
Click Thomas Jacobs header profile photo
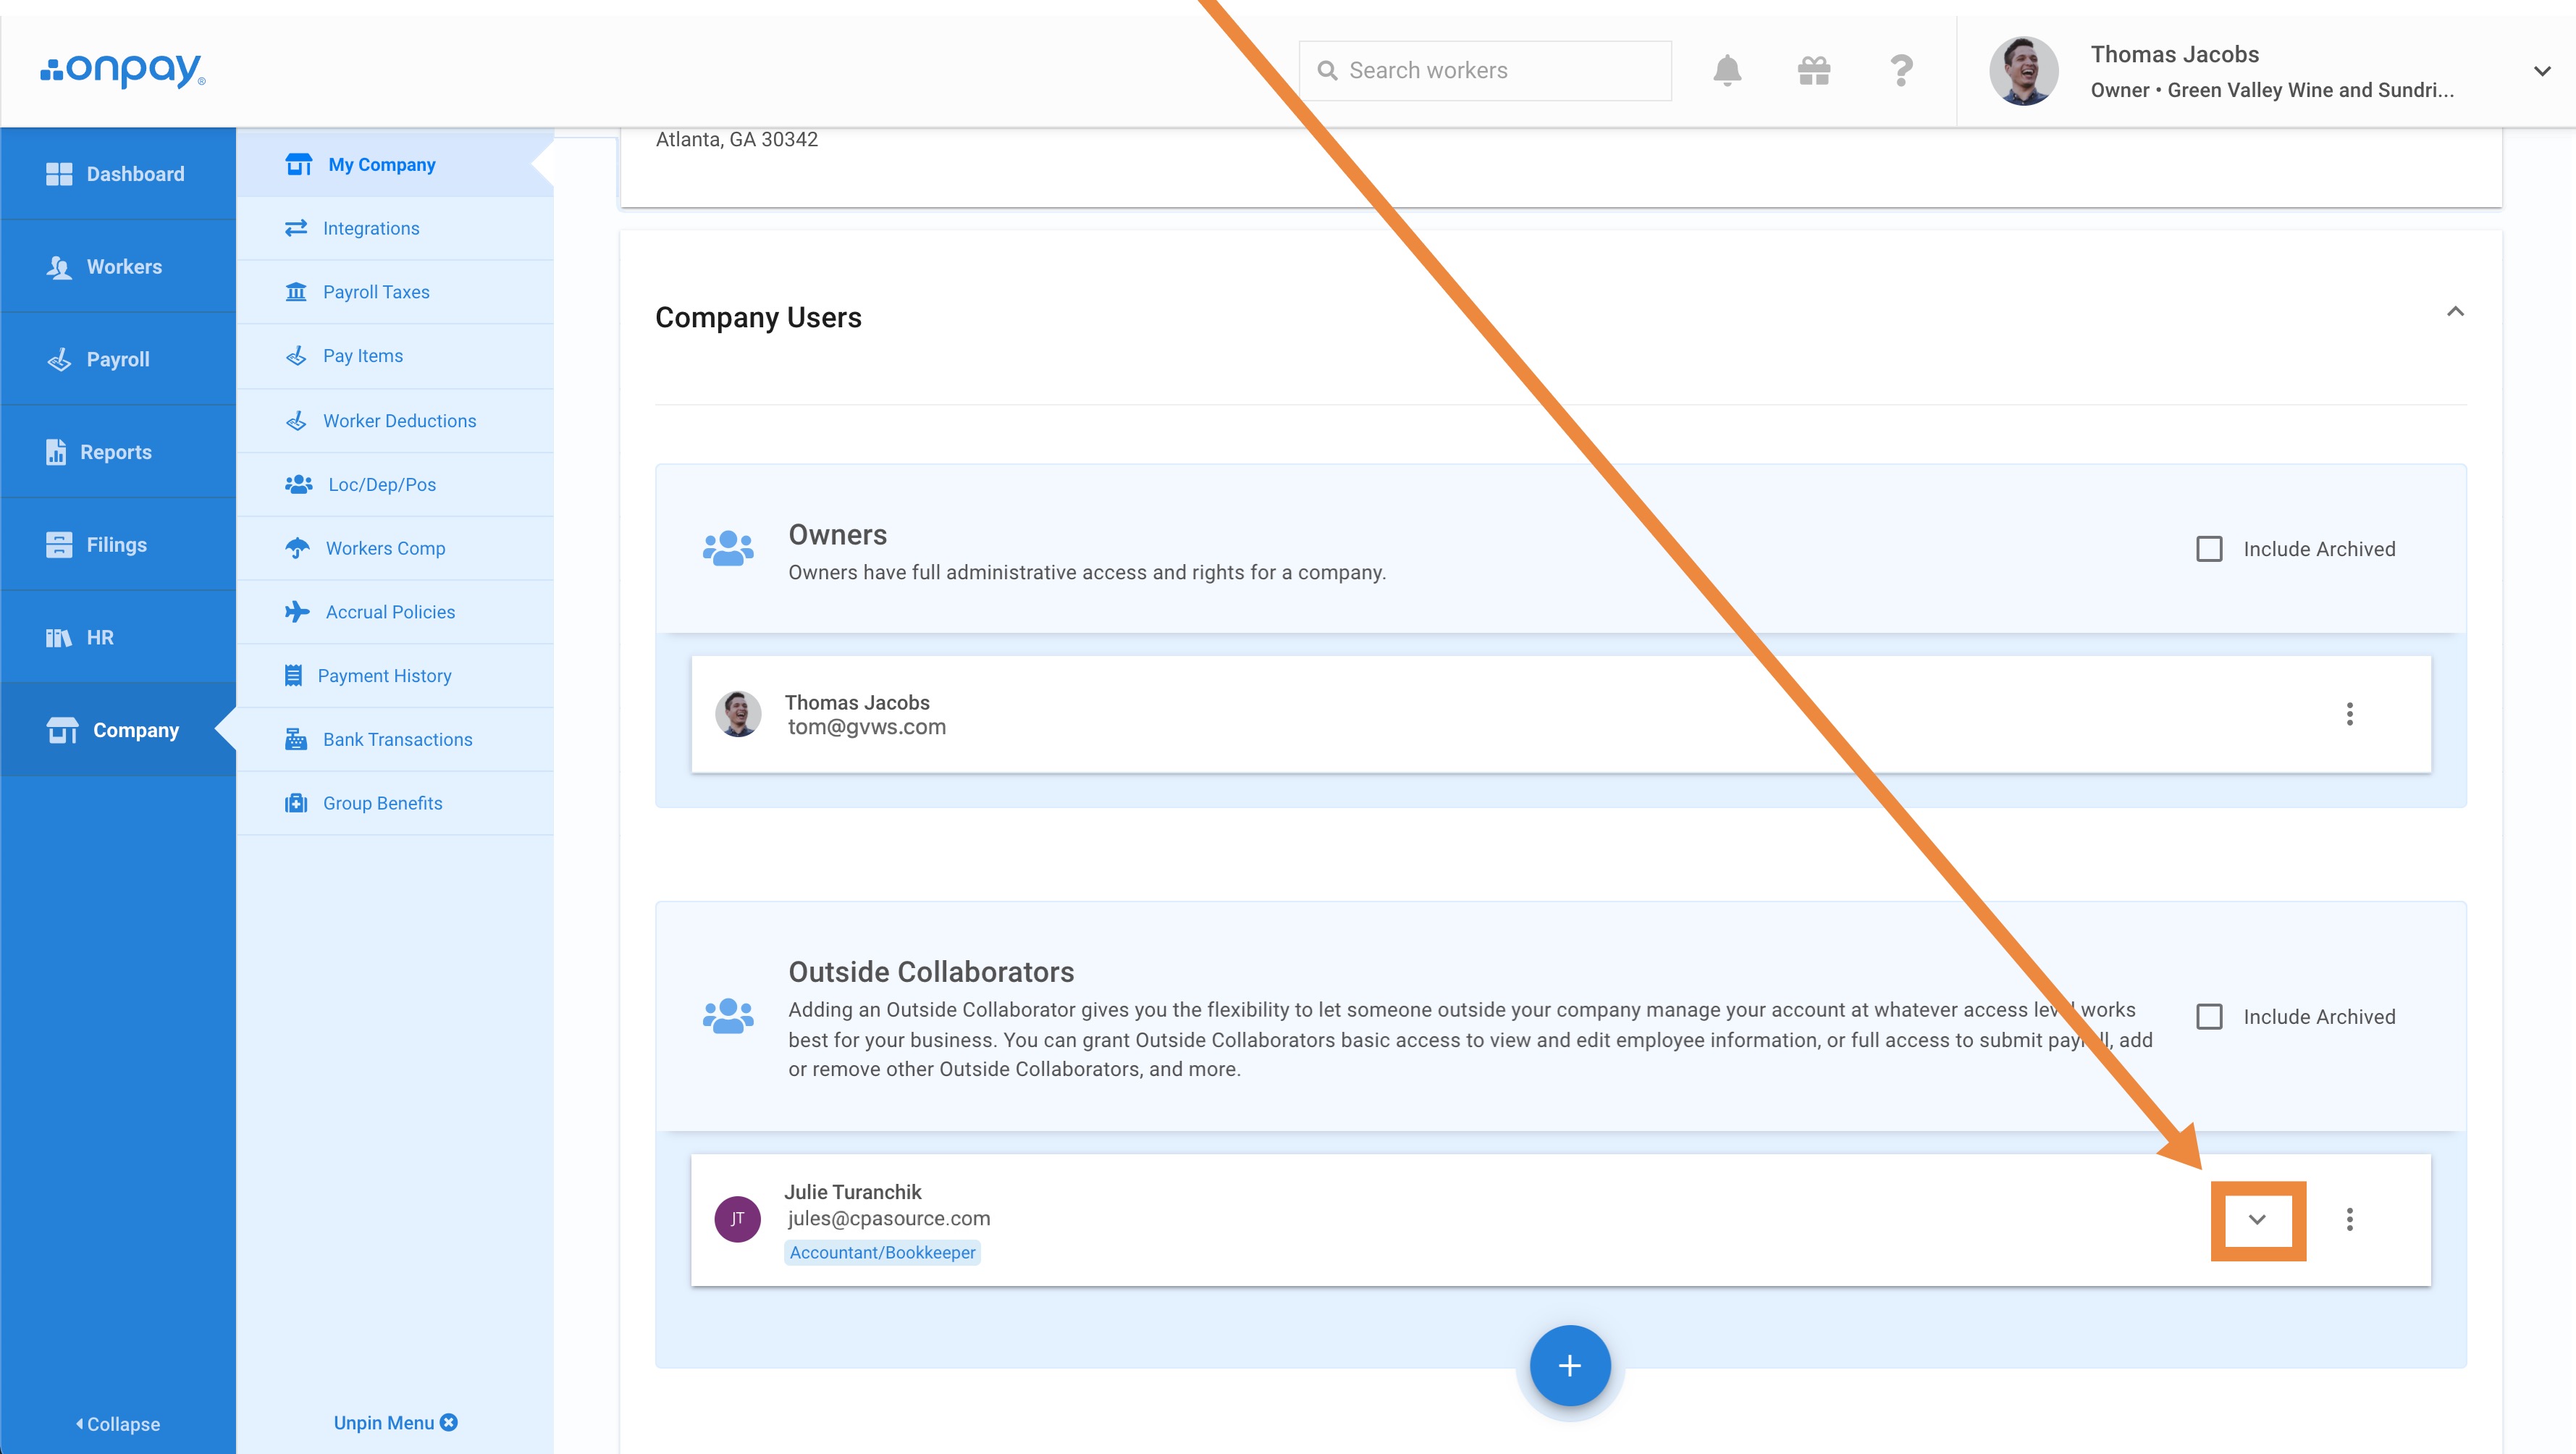(2024, 71)
